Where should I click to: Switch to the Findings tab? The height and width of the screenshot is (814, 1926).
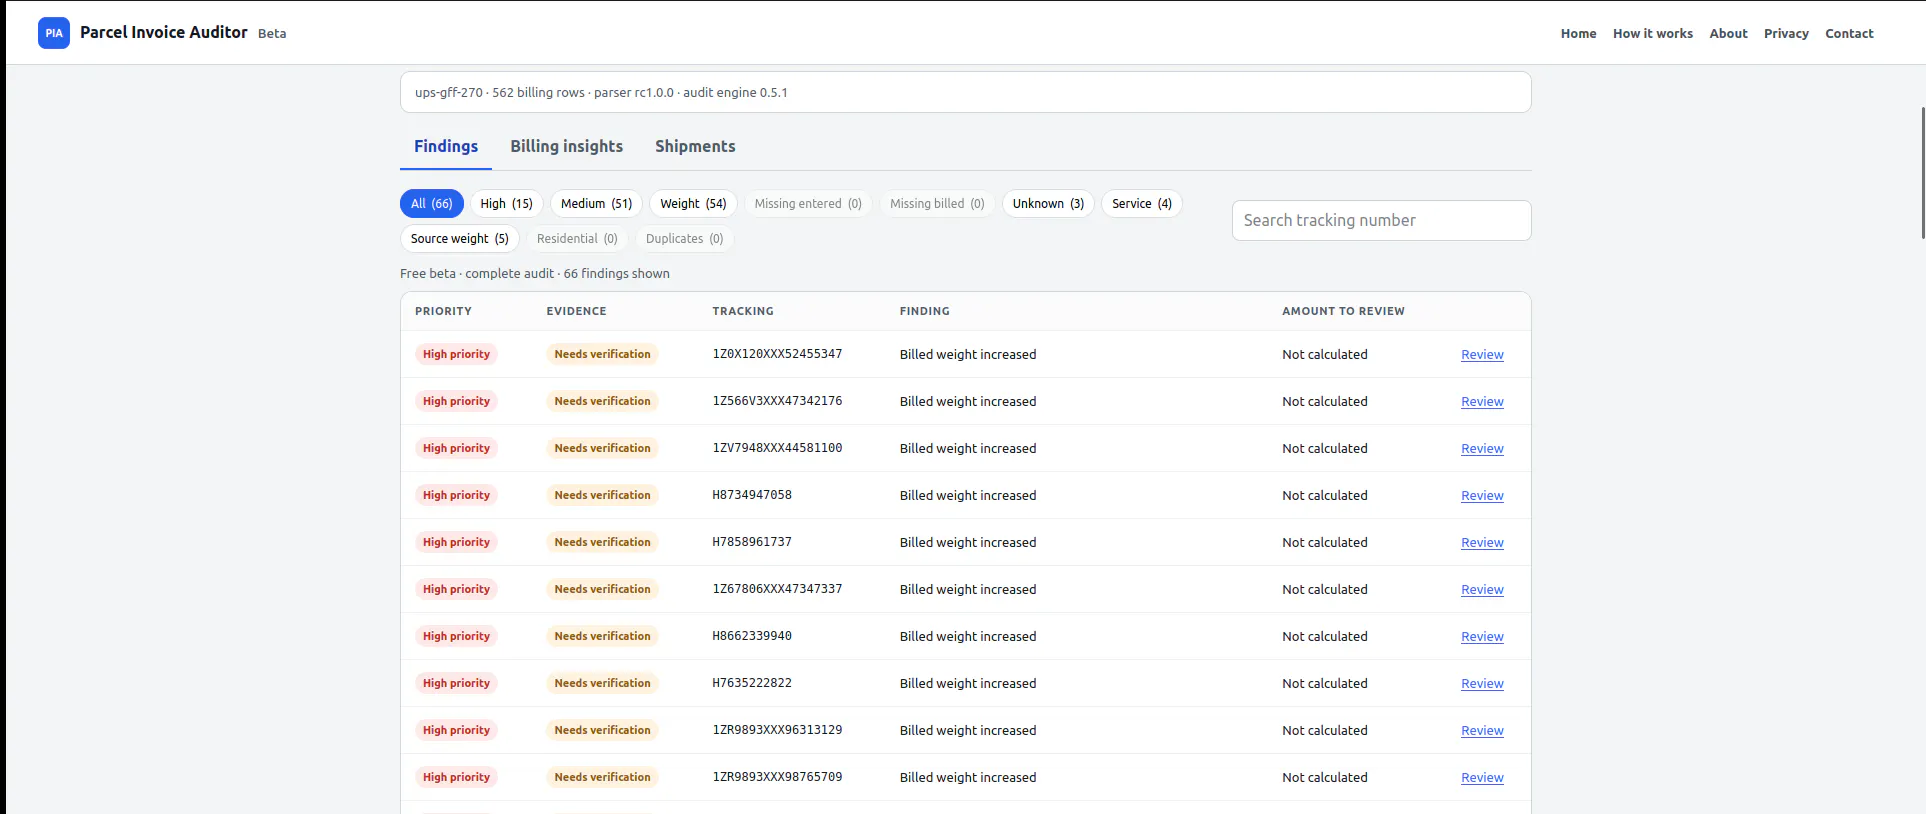446,146
